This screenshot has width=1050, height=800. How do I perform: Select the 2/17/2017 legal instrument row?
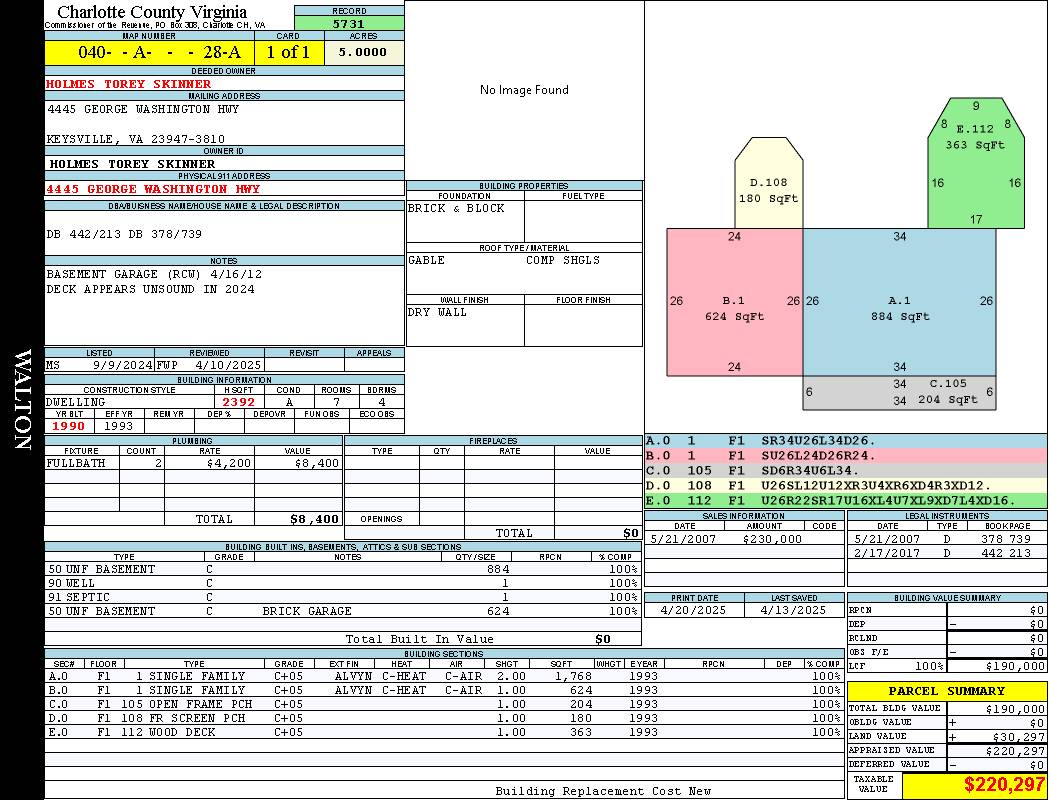click(x=945, y=553)
